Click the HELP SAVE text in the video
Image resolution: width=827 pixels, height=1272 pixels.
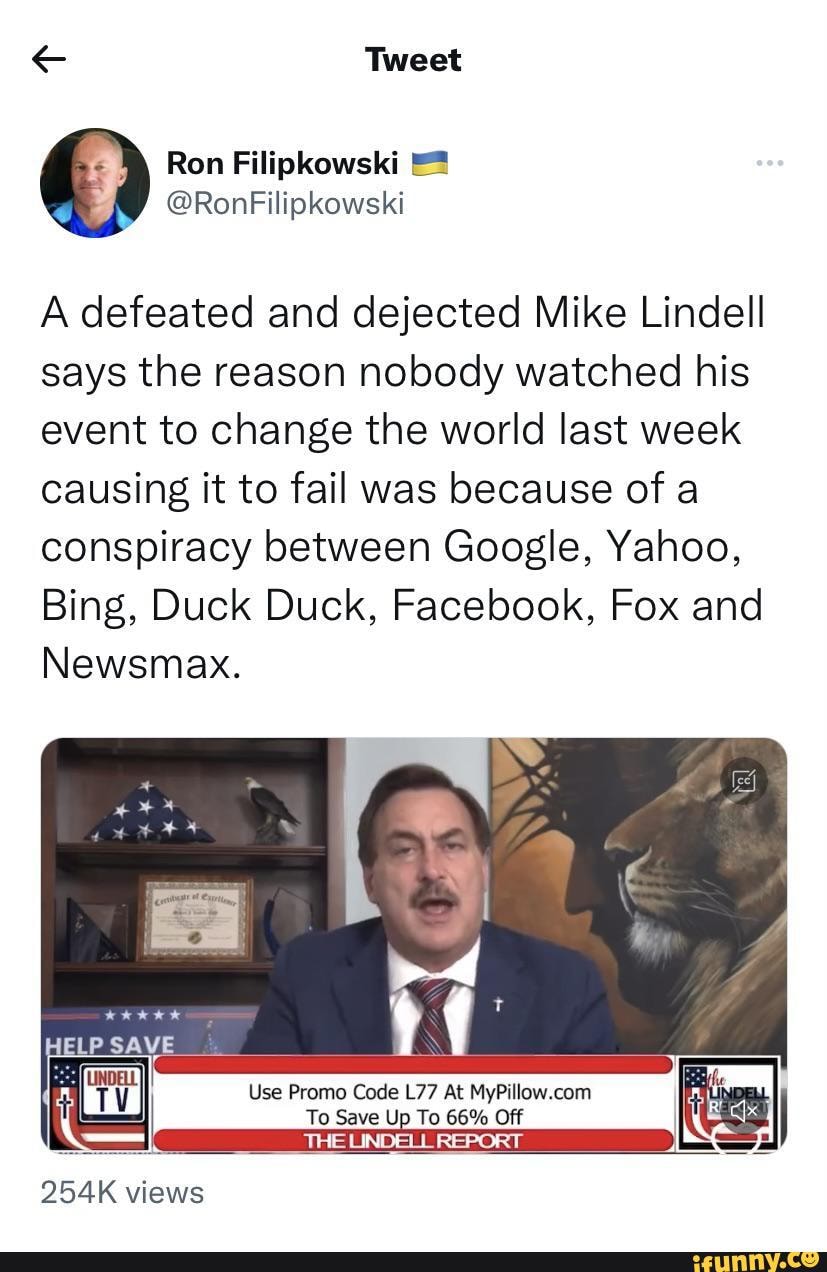pos(109,1044)
